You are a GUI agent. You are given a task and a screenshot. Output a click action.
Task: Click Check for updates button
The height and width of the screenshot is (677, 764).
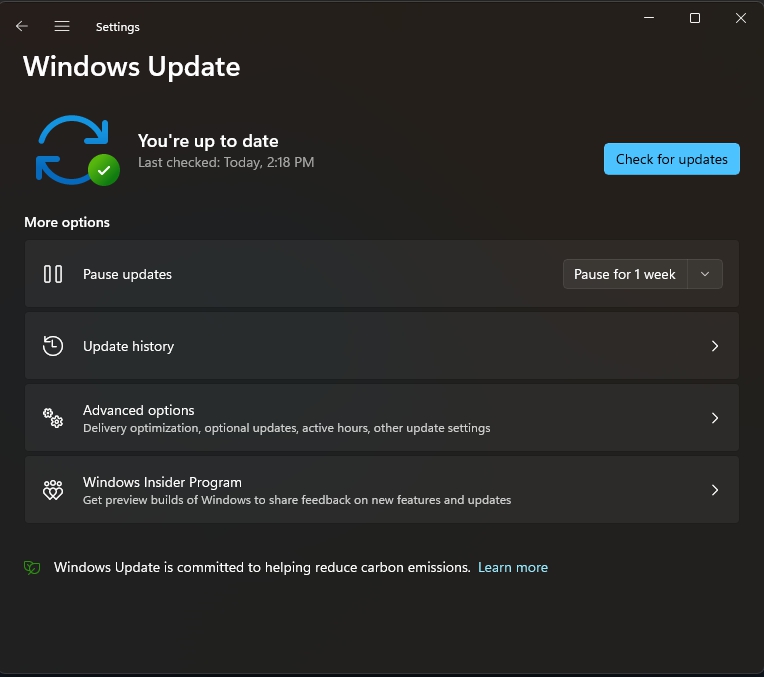click(x=671, y=159)
